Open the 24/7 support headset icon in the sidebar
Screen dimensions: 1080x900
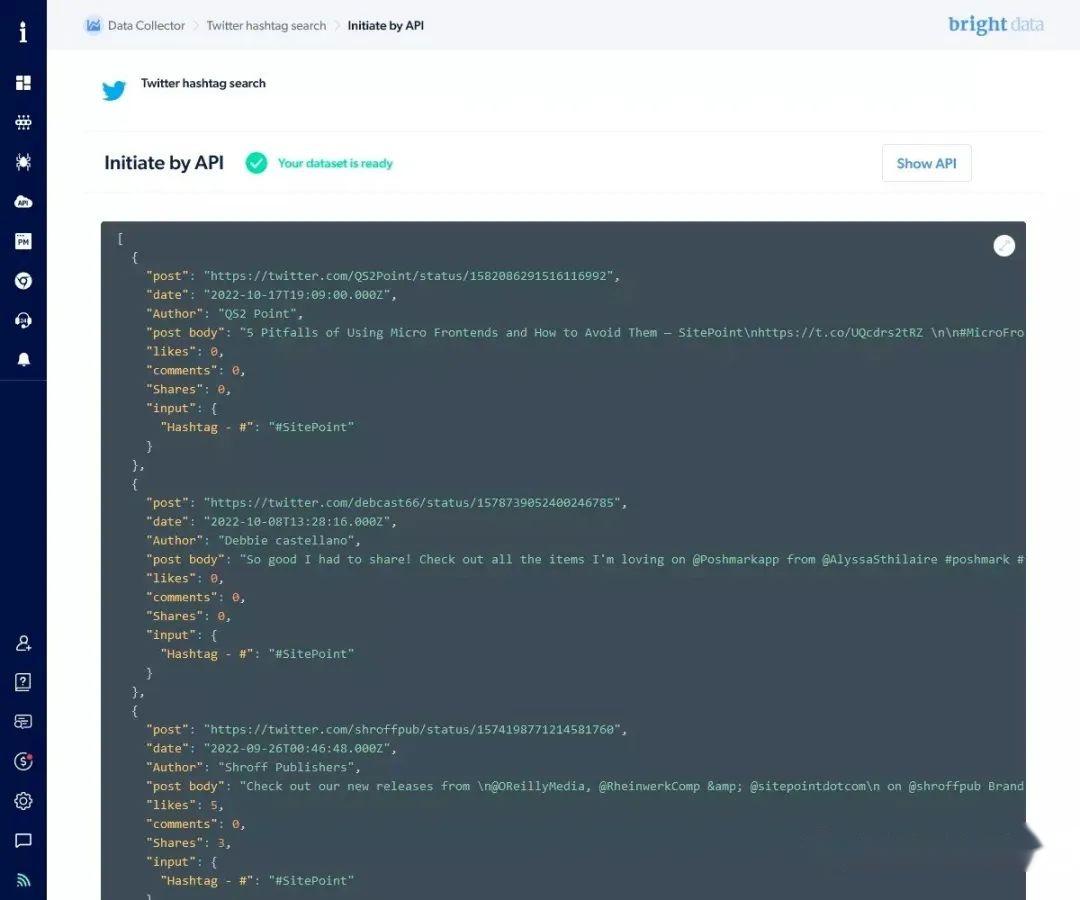tap(23, 320)
